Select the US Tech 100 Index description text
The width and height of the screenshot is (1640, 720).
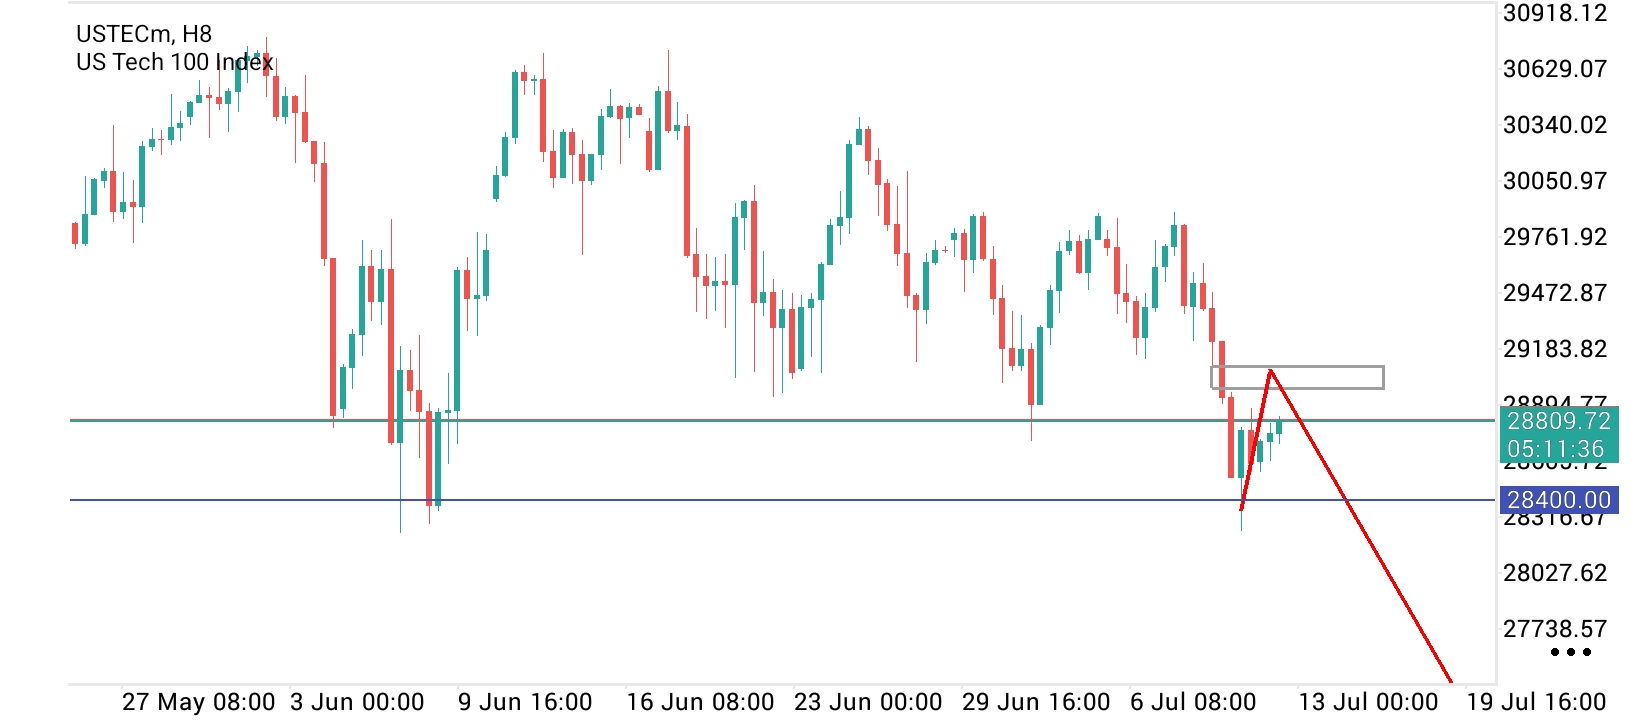pos(175,62)
